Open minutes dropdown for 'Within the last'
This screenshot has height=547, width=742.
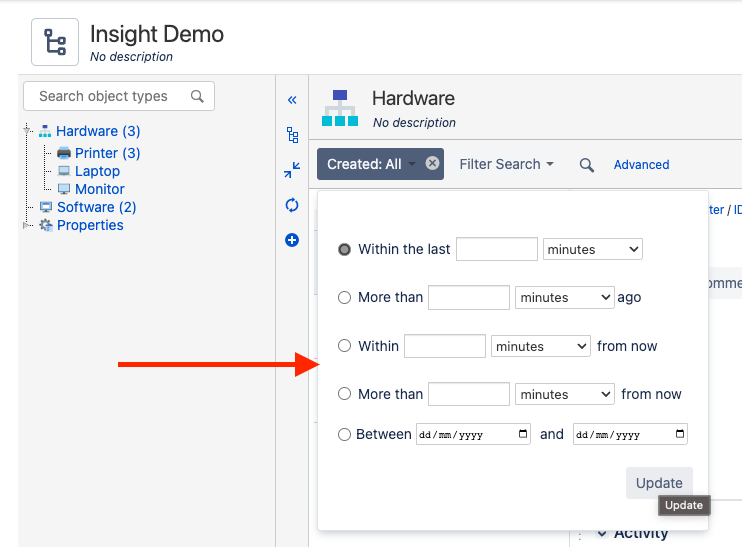(592, 249)
